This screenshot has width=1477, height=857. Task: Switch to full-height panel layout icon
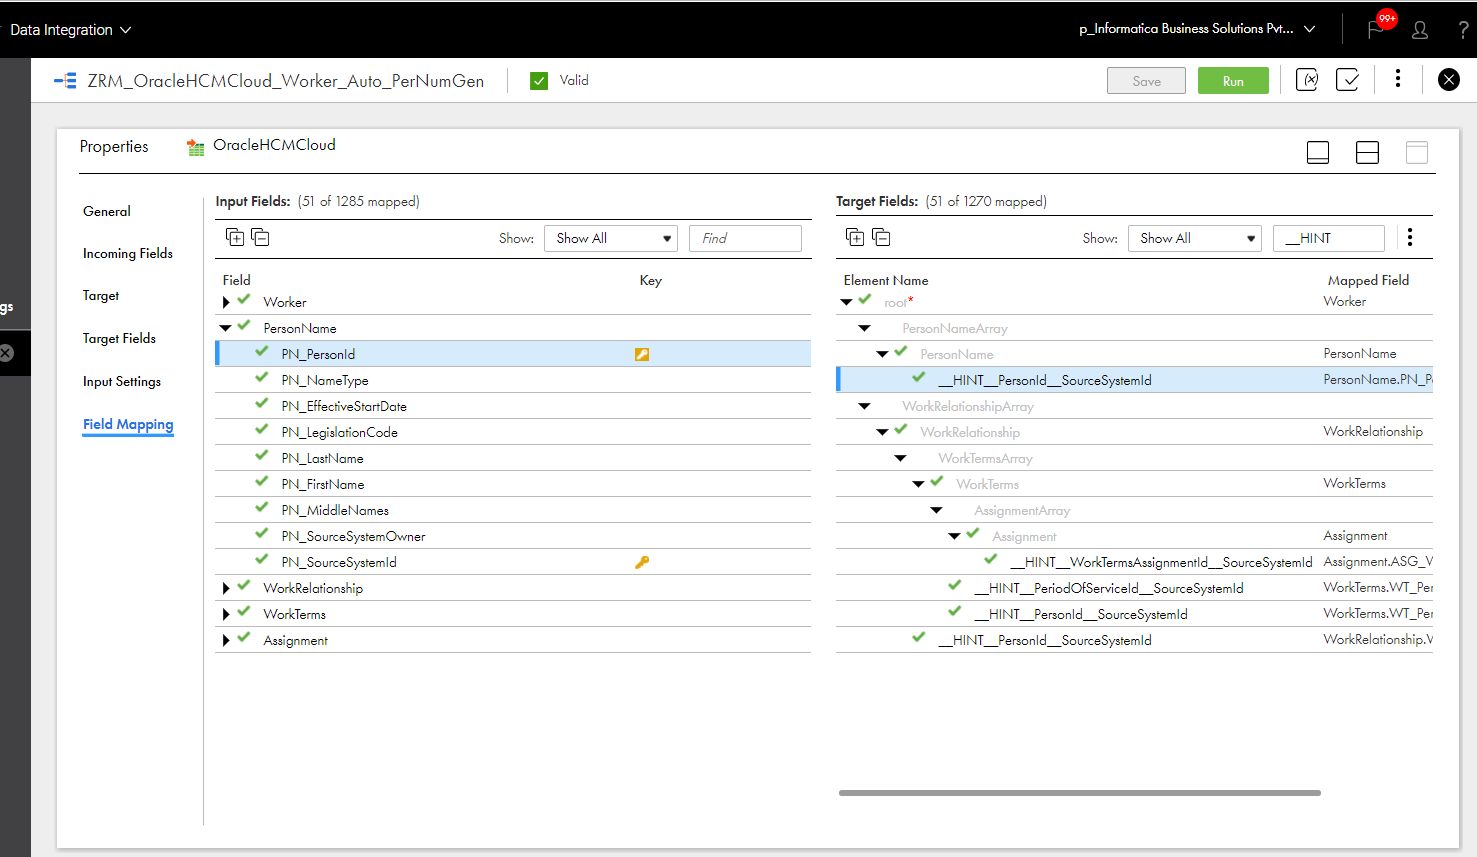(1416, 152)
